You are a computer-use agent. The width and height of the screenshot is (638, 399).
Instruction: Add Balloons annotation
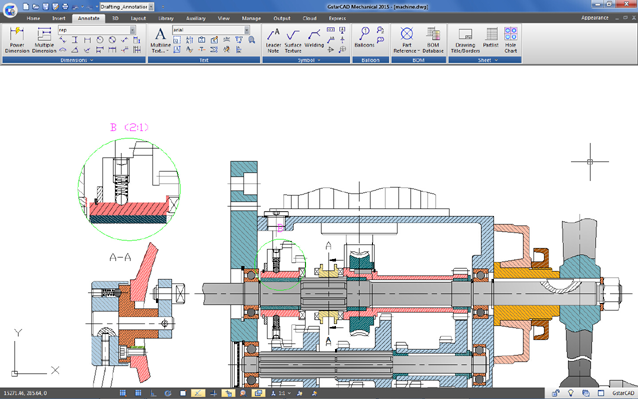pyautogui.click(x=364, y=37)
